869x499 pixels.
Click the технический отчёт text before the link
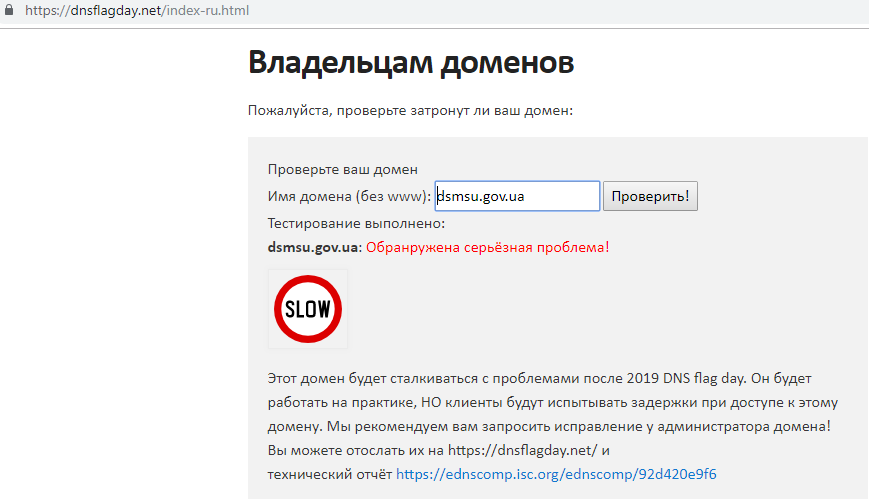pos(329,473)
